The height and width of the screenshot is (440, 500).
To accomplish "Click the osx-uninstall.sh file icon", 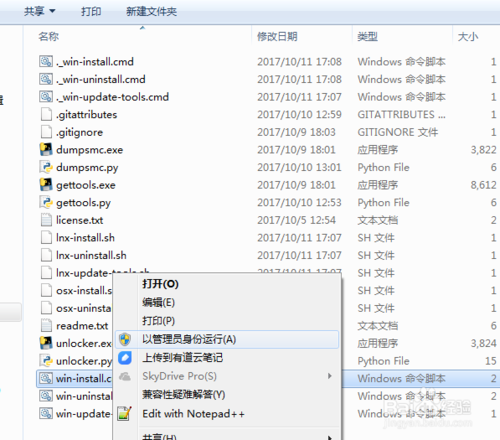I will click(46, 308).
